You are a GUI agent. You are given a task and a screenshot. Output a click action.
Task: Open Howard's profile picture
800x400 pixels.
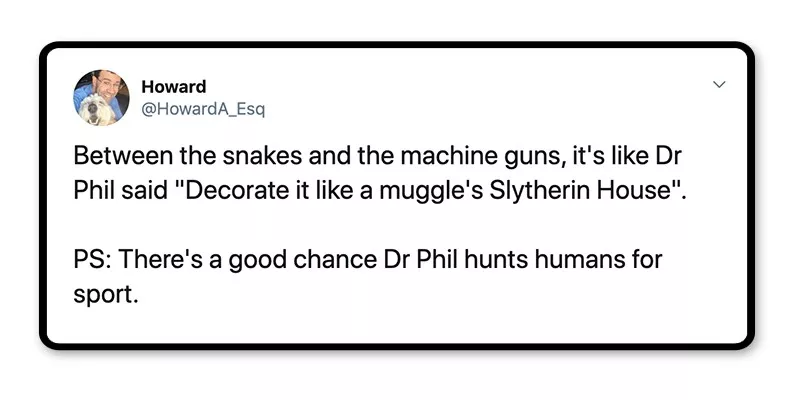[x=102, y=98]
